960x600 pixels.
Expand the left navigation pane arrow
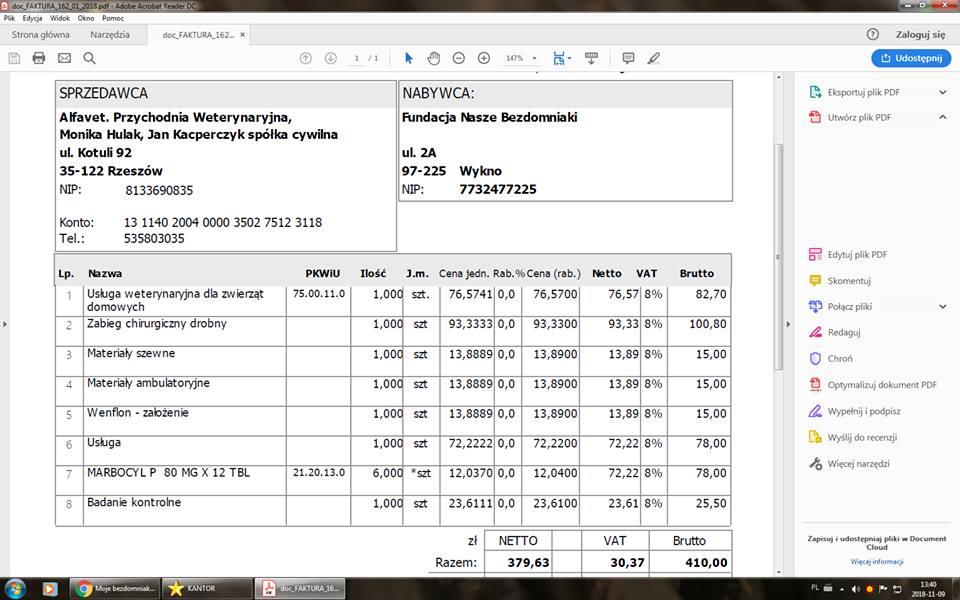(5, 324)
